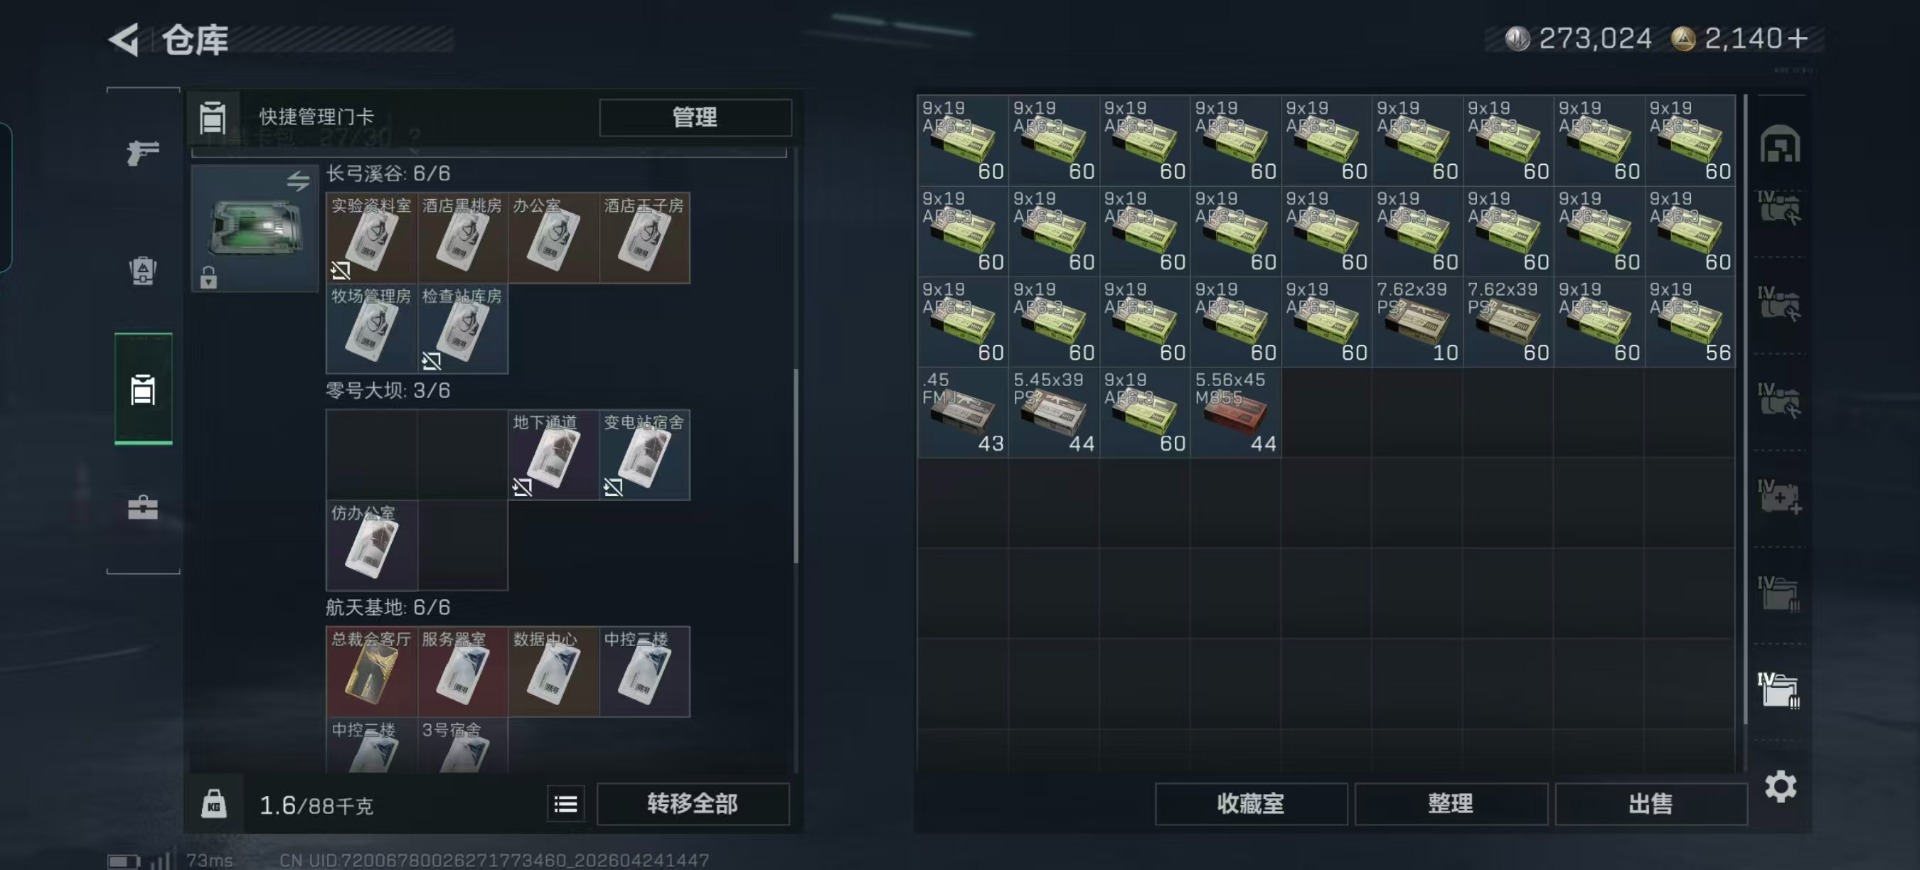Open the first IV expansion box on right rail
Screen dimensions: 1920x870
point(1780,208)
